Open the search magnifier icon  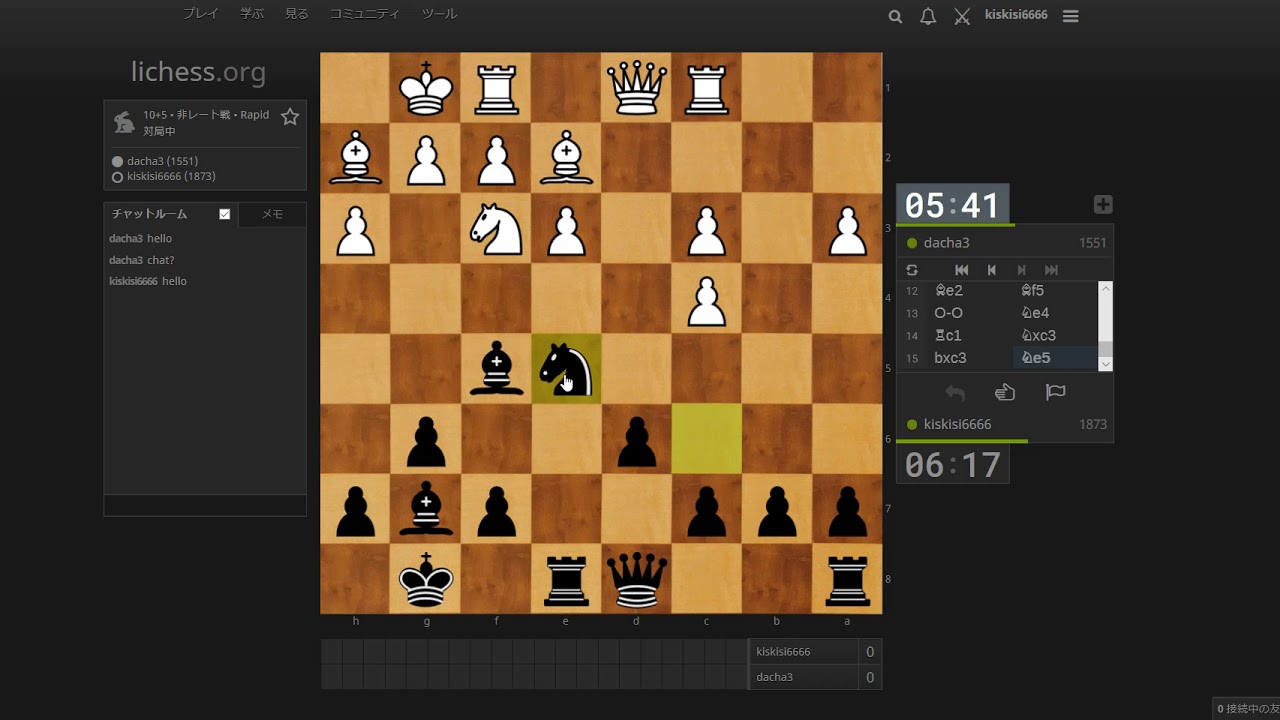pyautogui.click(x=895, y=16)
